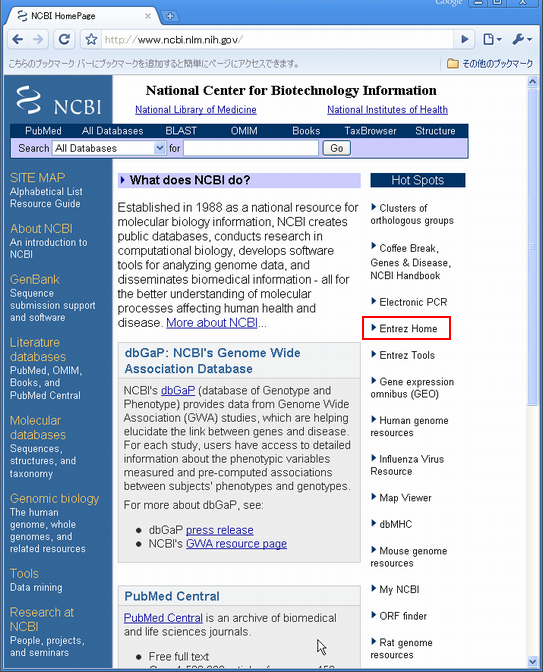Open All Databases in the navigation bar
The image size is (543, 672).
click(112, 131)
